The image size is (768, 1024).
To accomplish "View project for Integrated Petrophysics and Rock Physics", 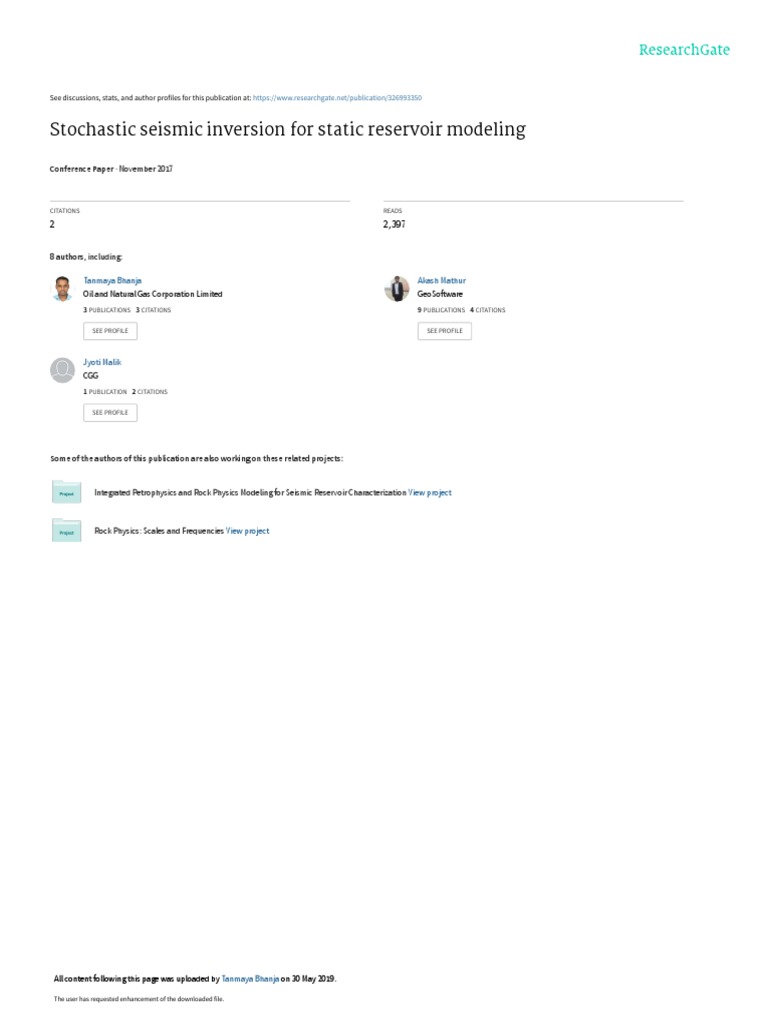I will tap(430, 493).
